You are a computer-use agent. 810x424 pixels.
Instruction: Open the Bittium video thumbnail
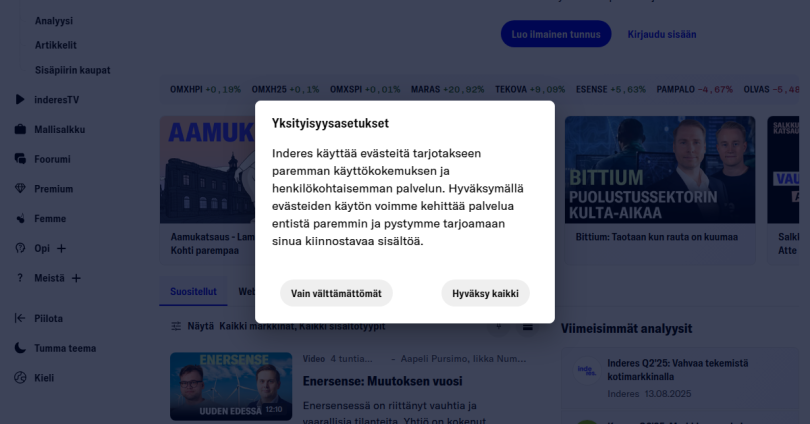pyautogui.click(x=660, y=170)
